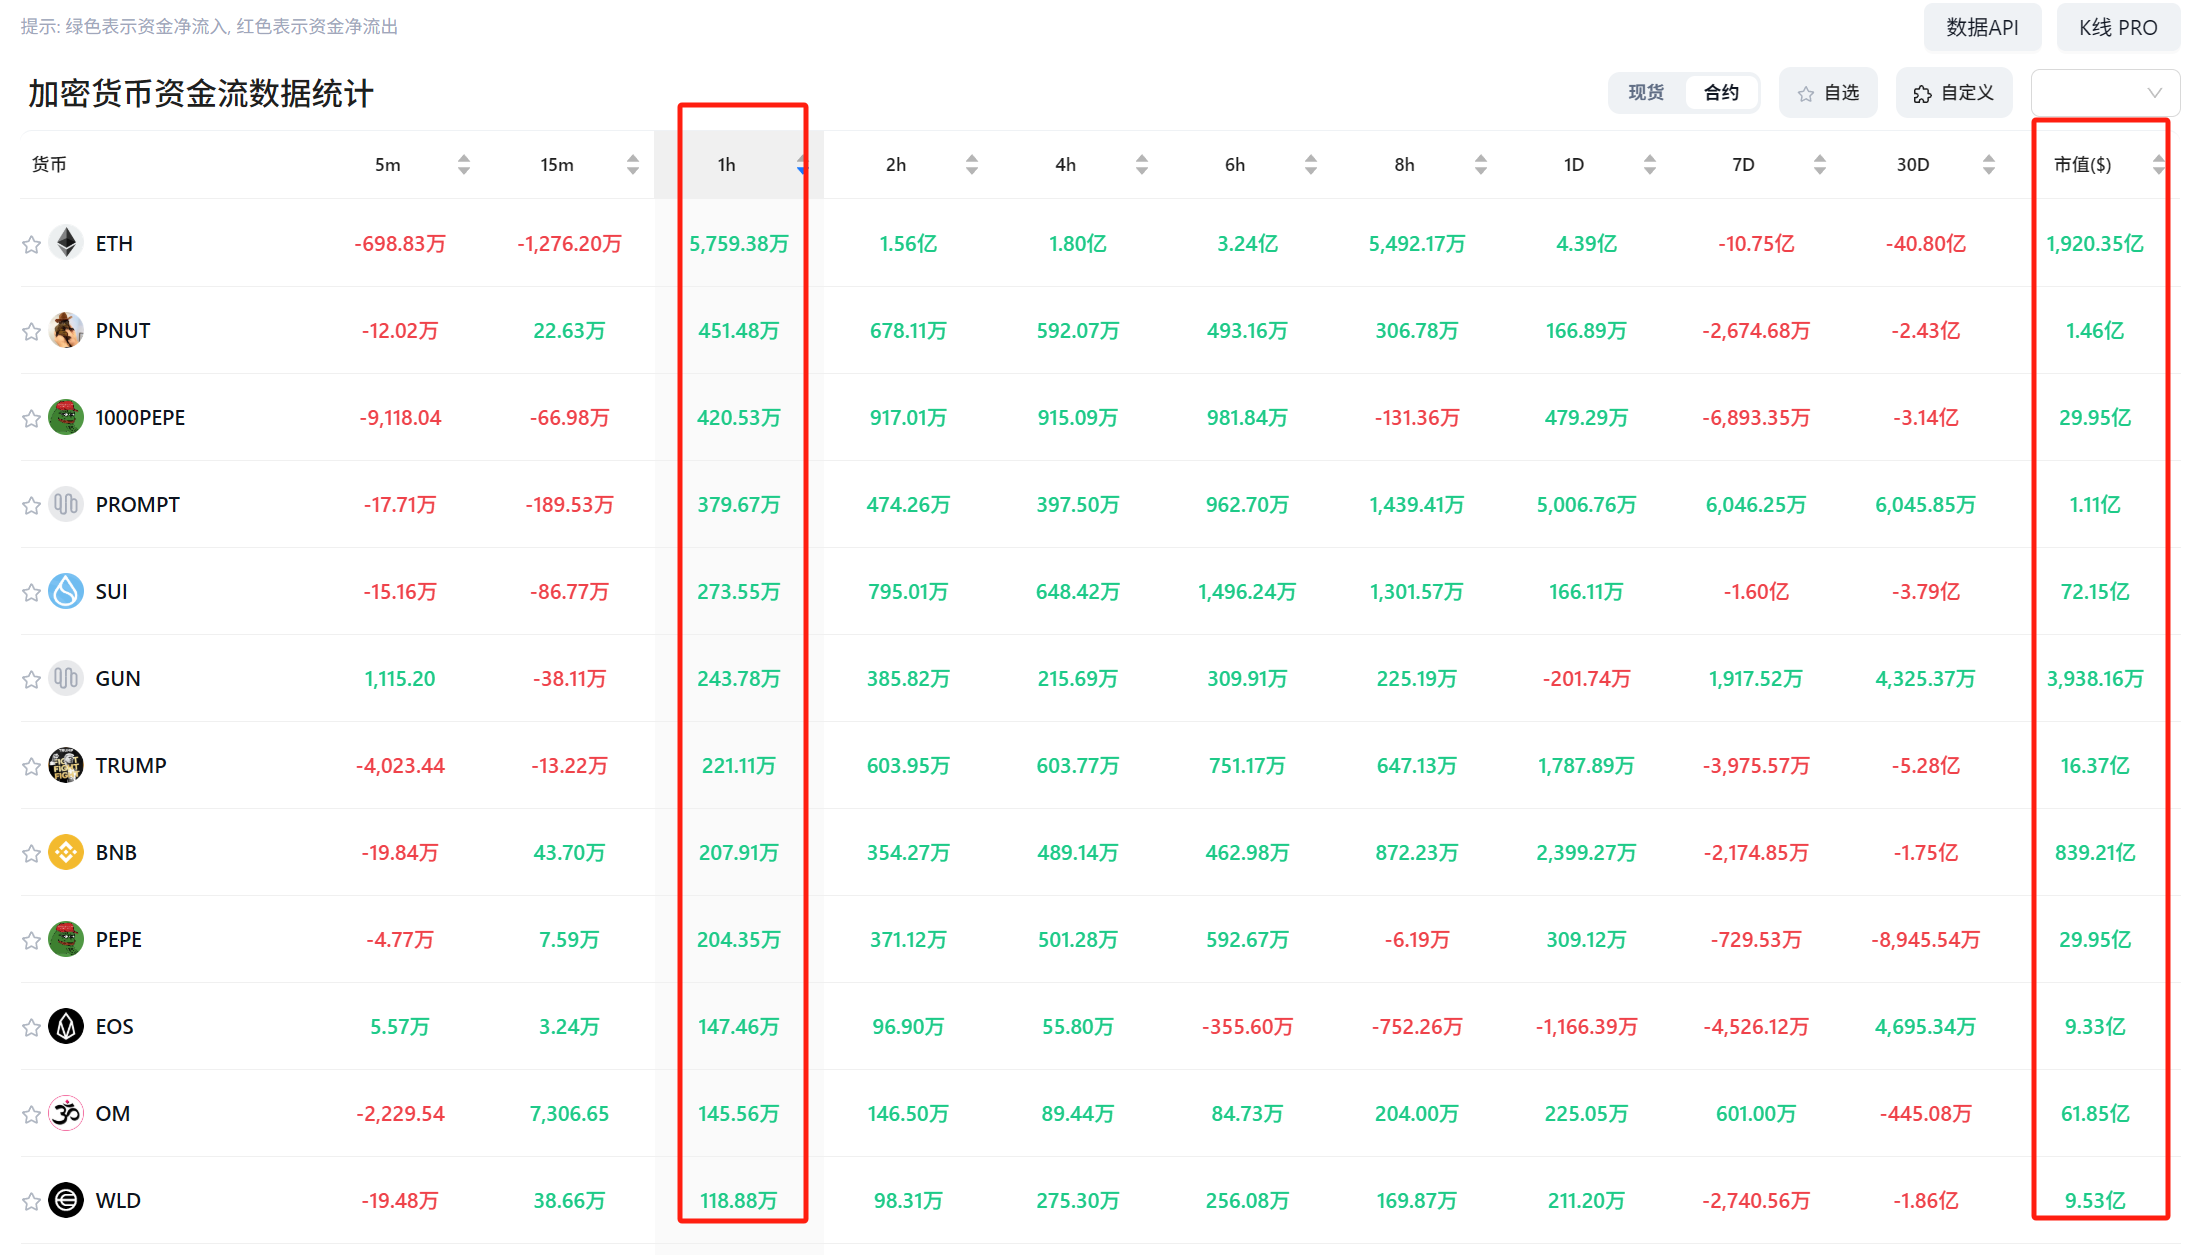Viewport: 2196px width, 1255px height.
Task: Toggle favorite star for PEPE
Action: click(x=31, y=940)
